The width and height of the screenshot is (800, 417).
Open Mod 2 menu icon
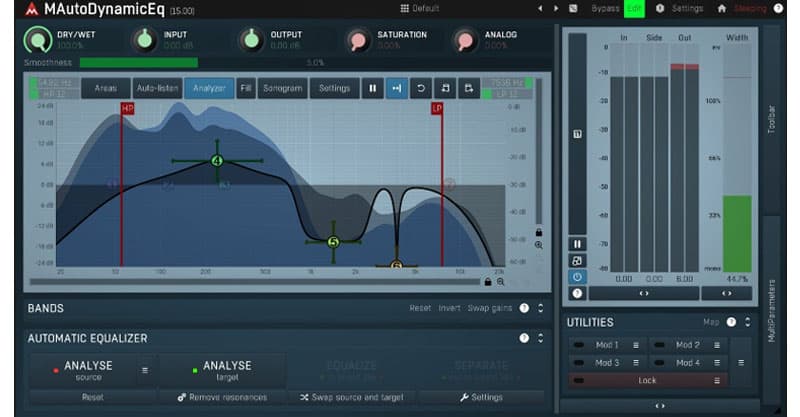tap(717, 345)
